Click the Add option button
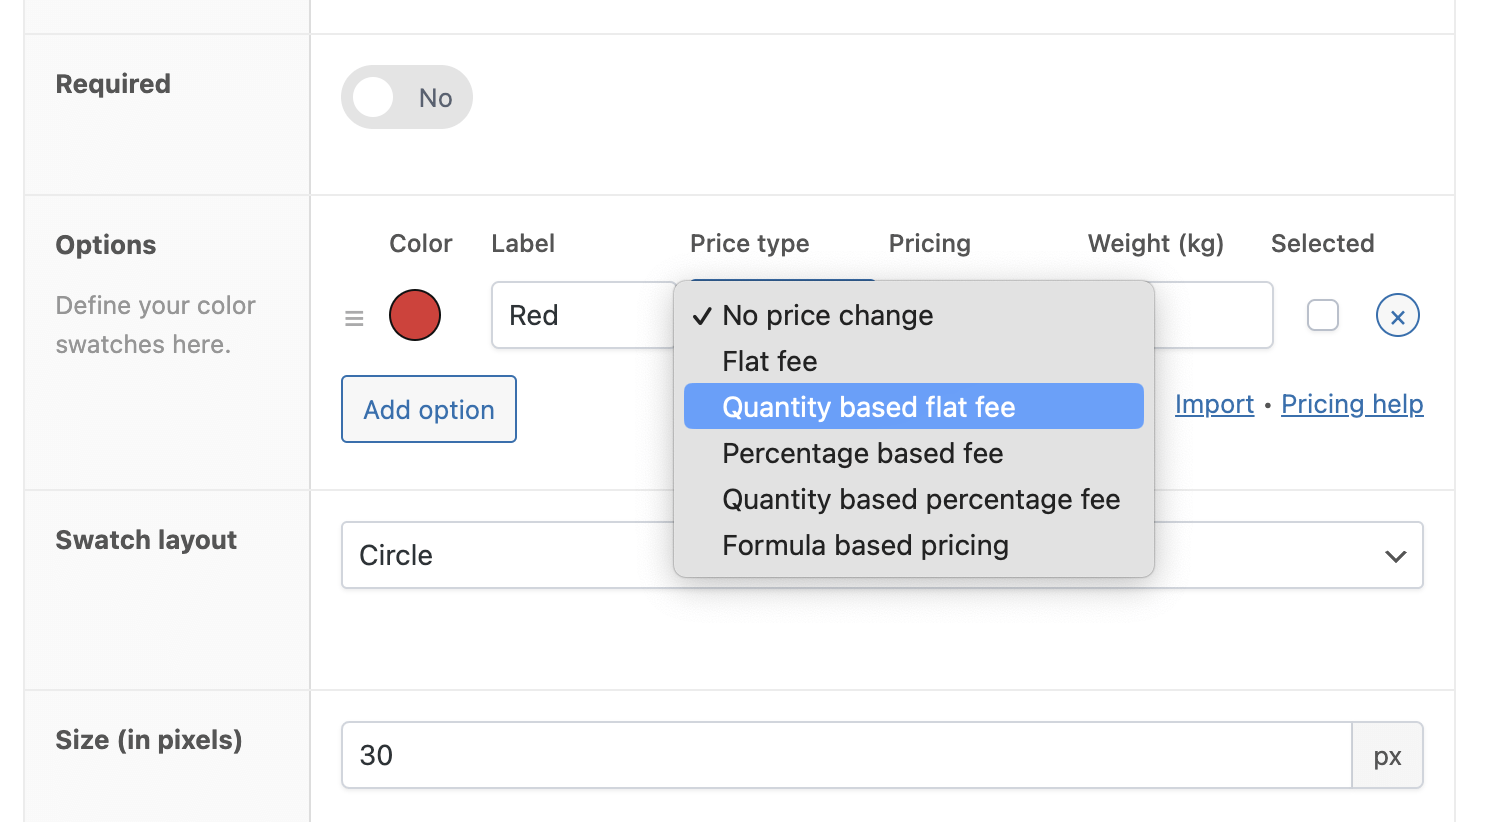This screenshot has width=1485, height=822. pos(428,409)
